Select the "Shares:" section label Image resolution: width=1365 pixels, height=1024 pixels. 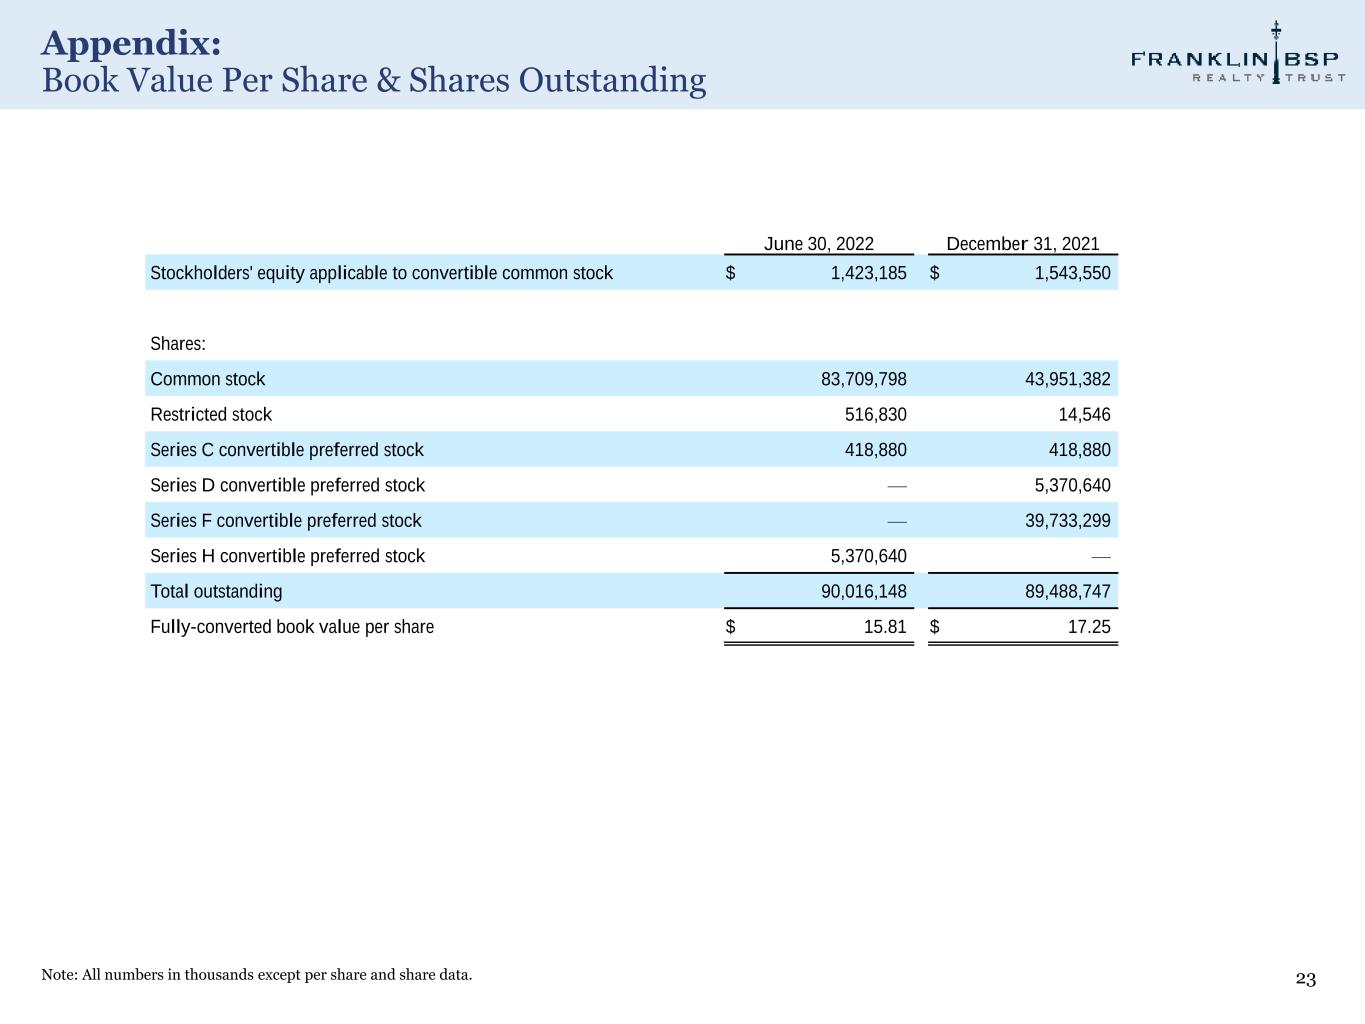coord(178,344)
